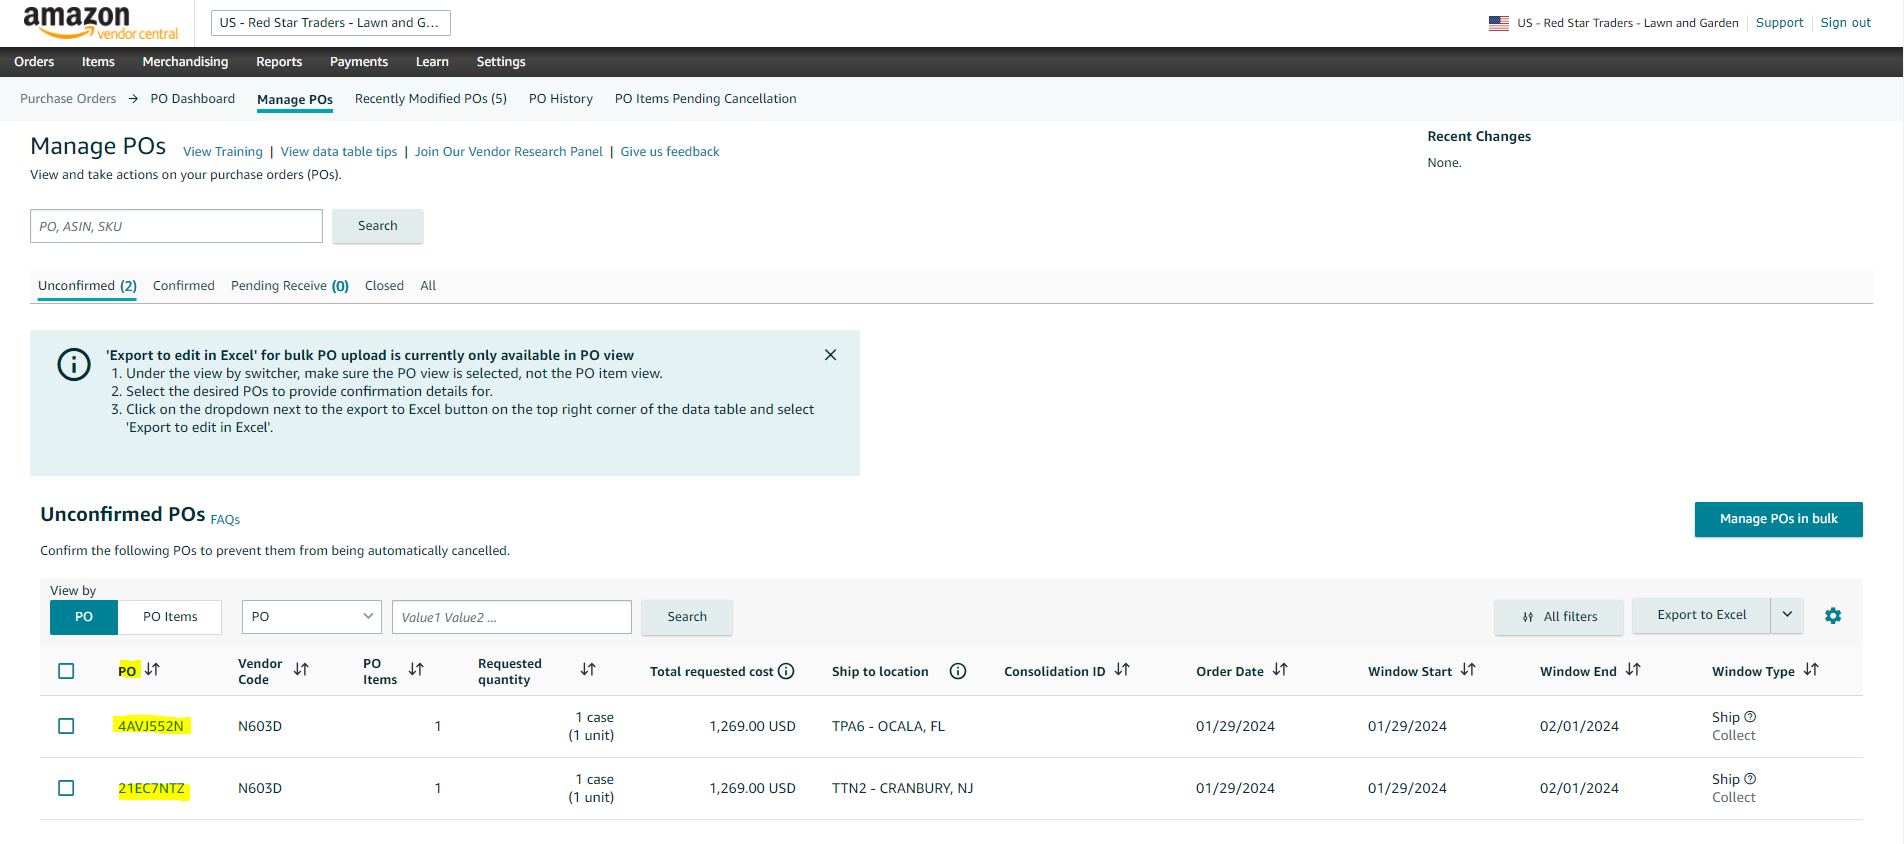Open View data table tips link
1904x844 pixels.
pos(339,152)
